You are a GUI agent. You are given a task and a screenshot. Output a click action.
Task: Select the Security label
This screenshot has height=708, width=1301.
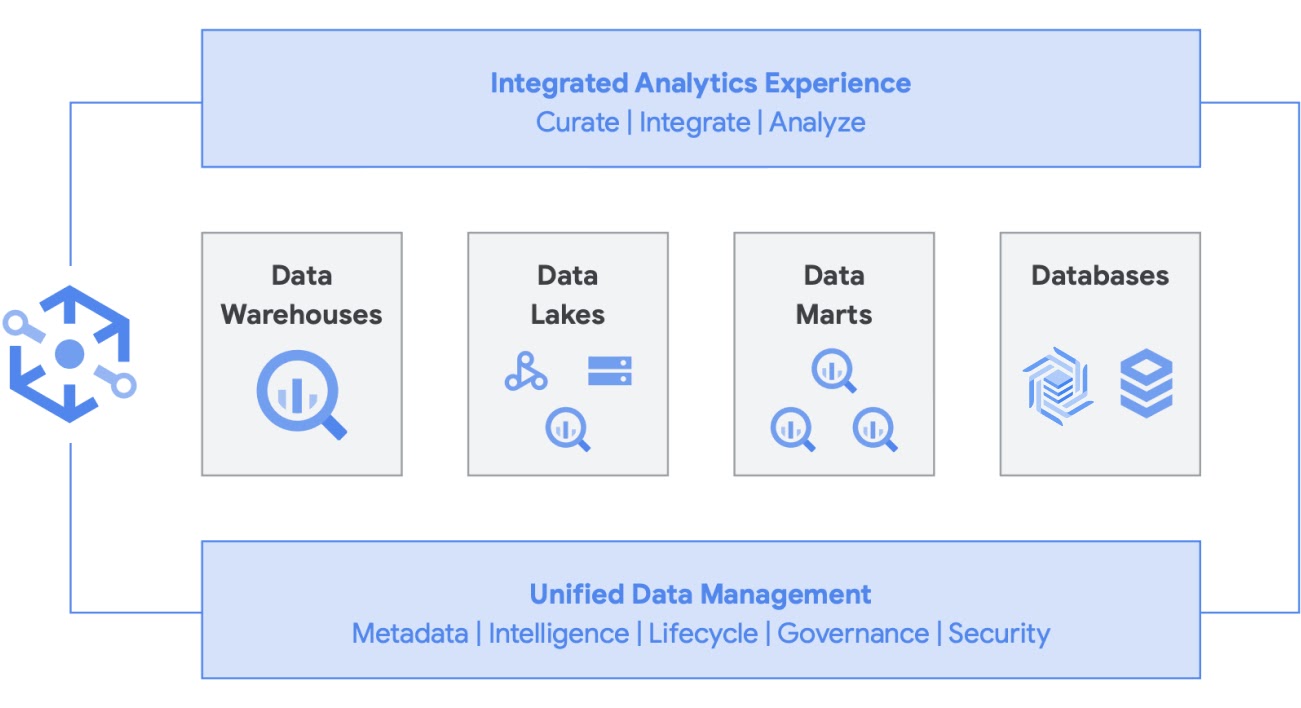tap(999, 634)
